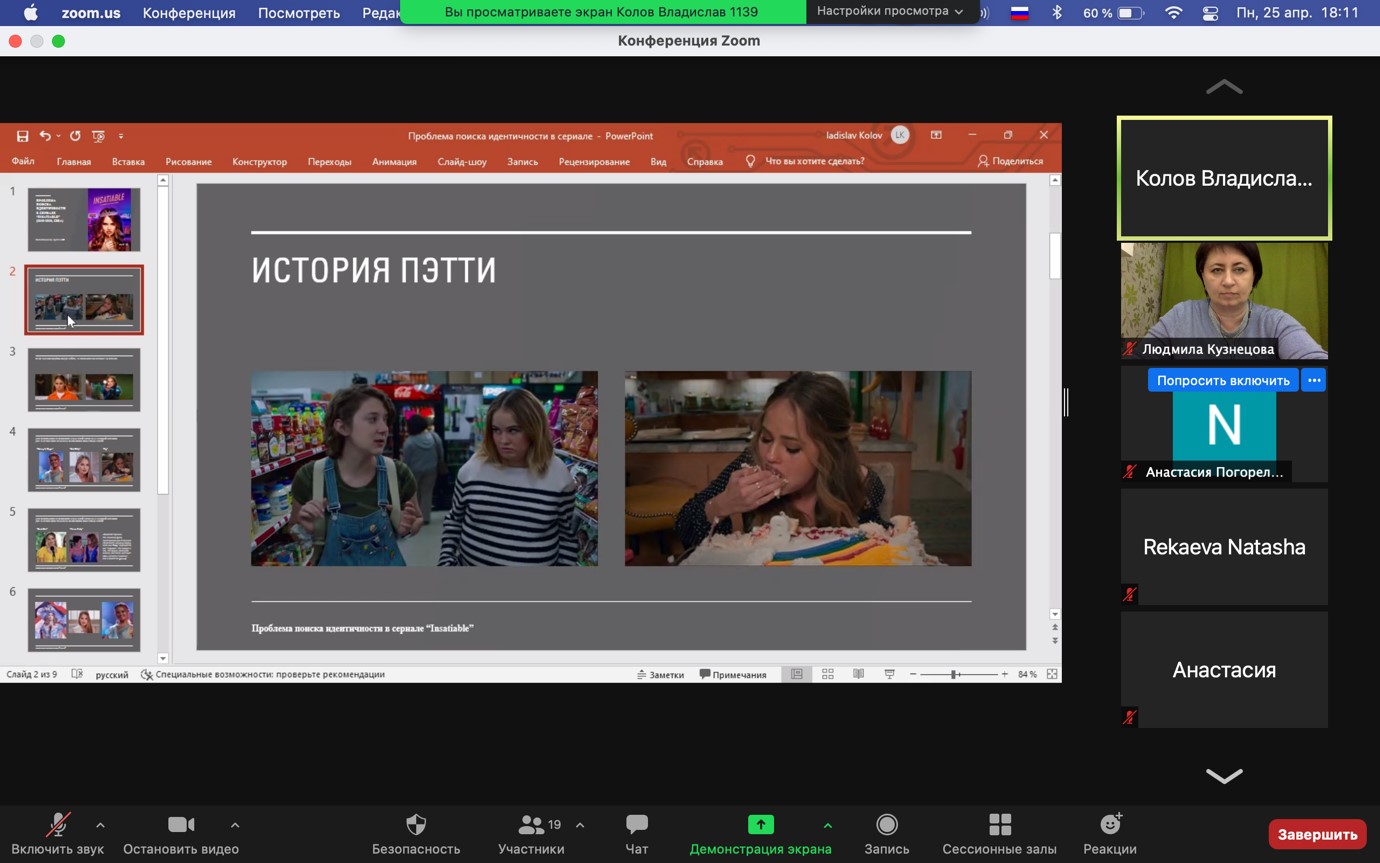Toggle microphone with Включить звук button
Viewport: 1380px width, 863px height.
tap(58, 834)
